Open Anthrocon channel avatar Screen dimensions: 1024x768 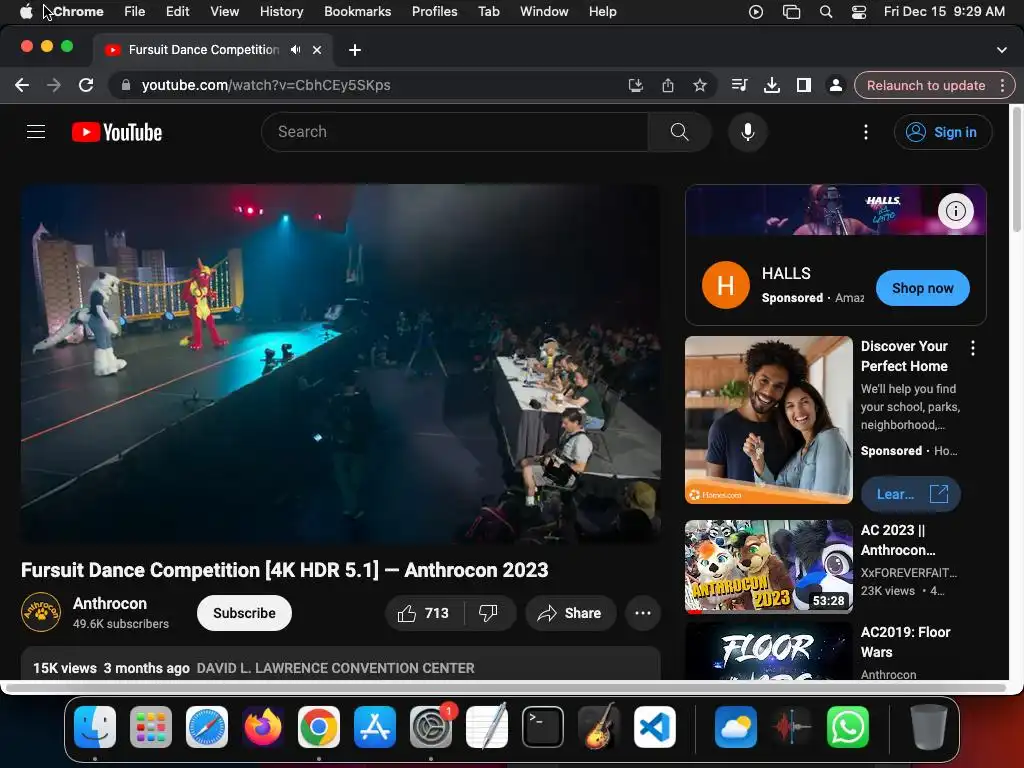tap(40, 612)
